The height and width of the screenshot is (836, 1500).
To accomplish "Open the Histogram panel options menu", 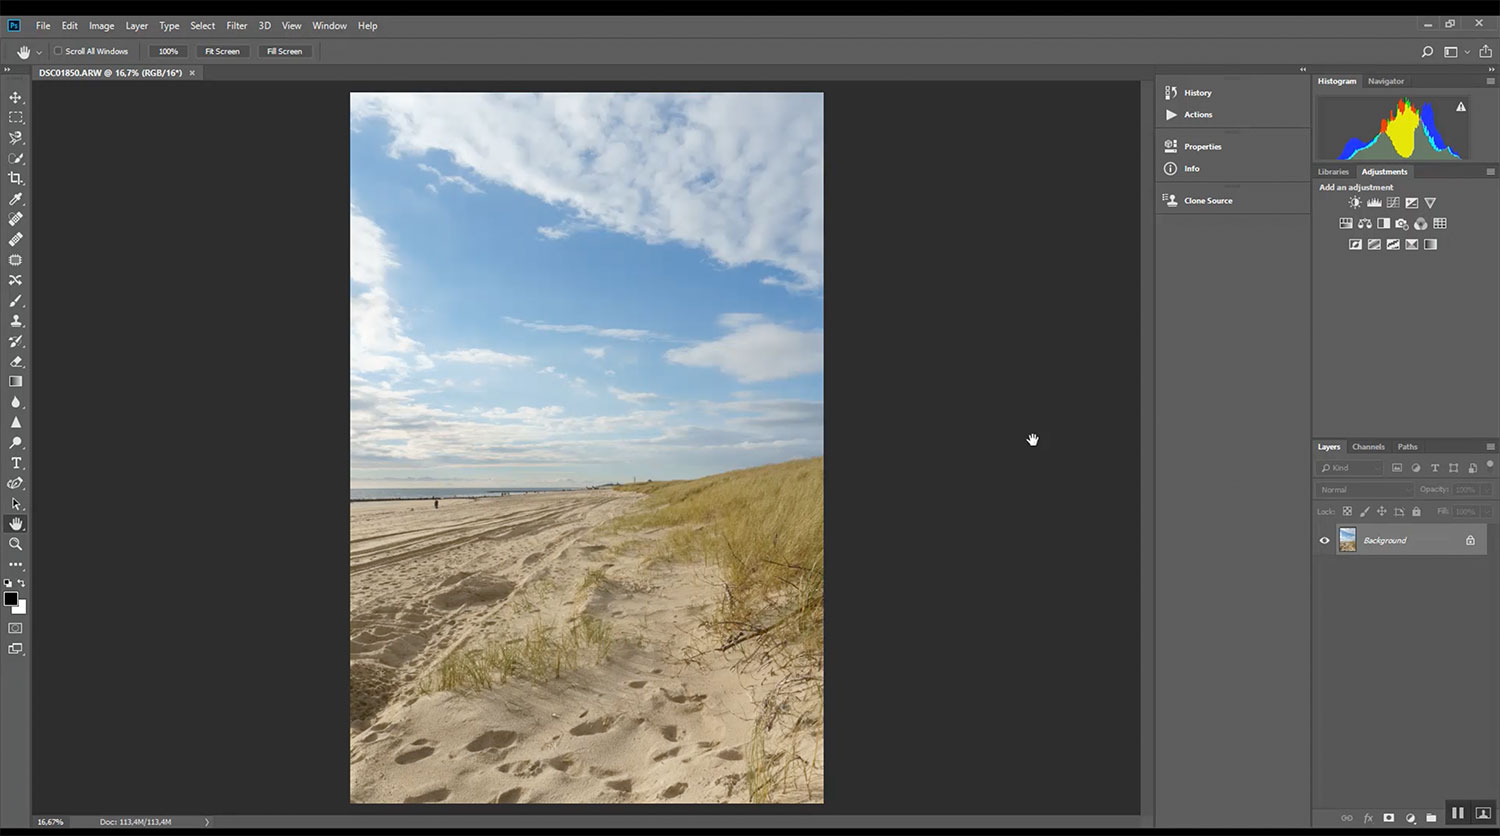I will 1490,81.
